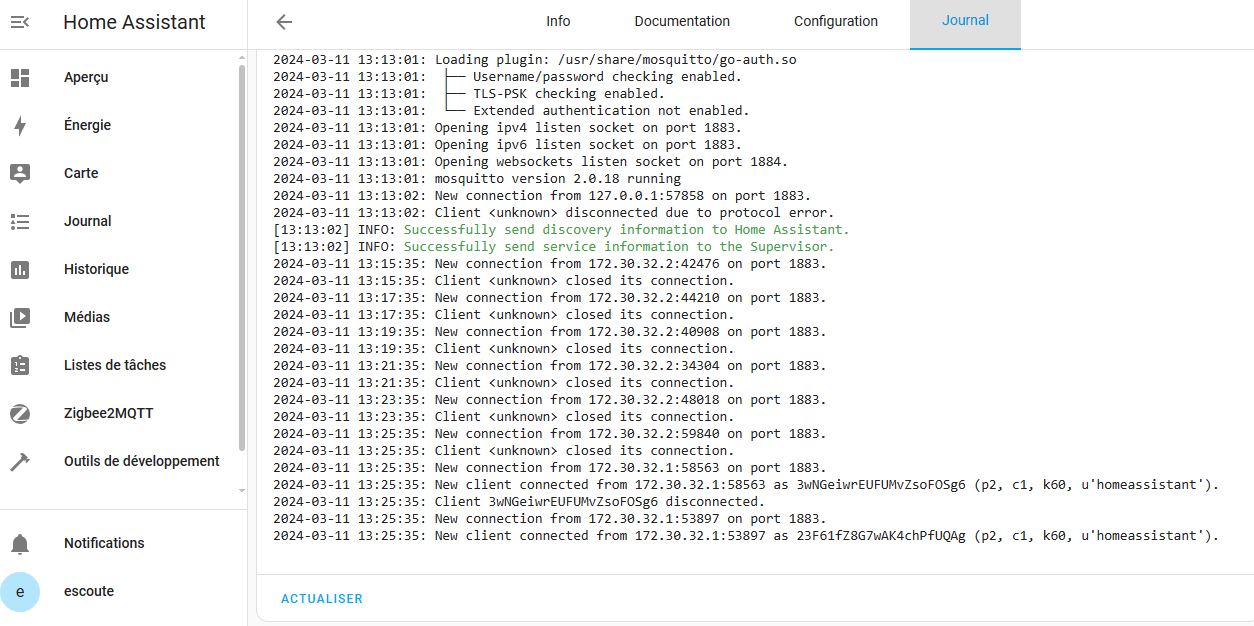Click 'Successfully send discovery information to Home Assistant'

coord(561,230)
